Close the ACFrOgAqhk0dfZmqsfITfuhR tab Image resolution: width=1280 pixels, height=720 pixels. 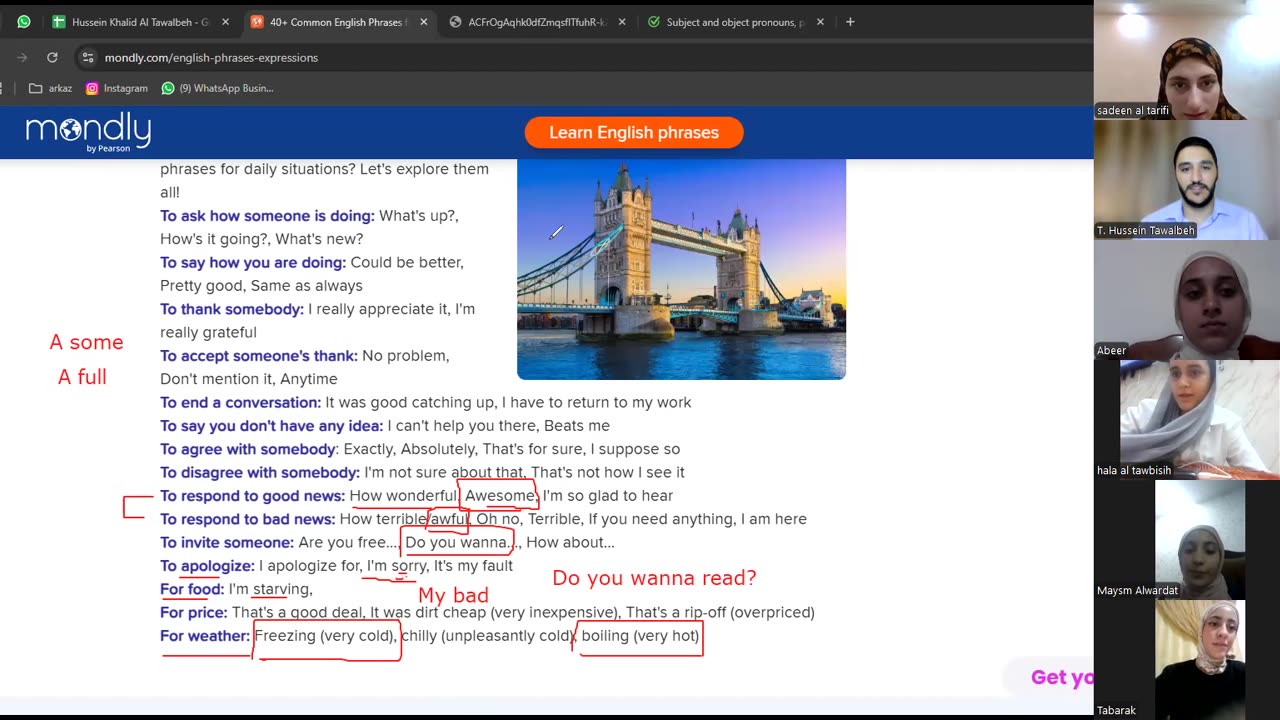622,22
